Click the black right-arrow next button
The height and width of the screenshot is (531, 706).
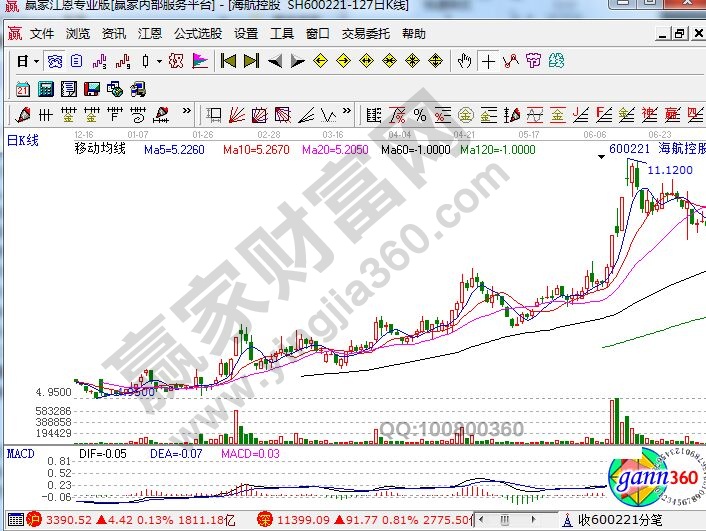[x=297, y=61]
